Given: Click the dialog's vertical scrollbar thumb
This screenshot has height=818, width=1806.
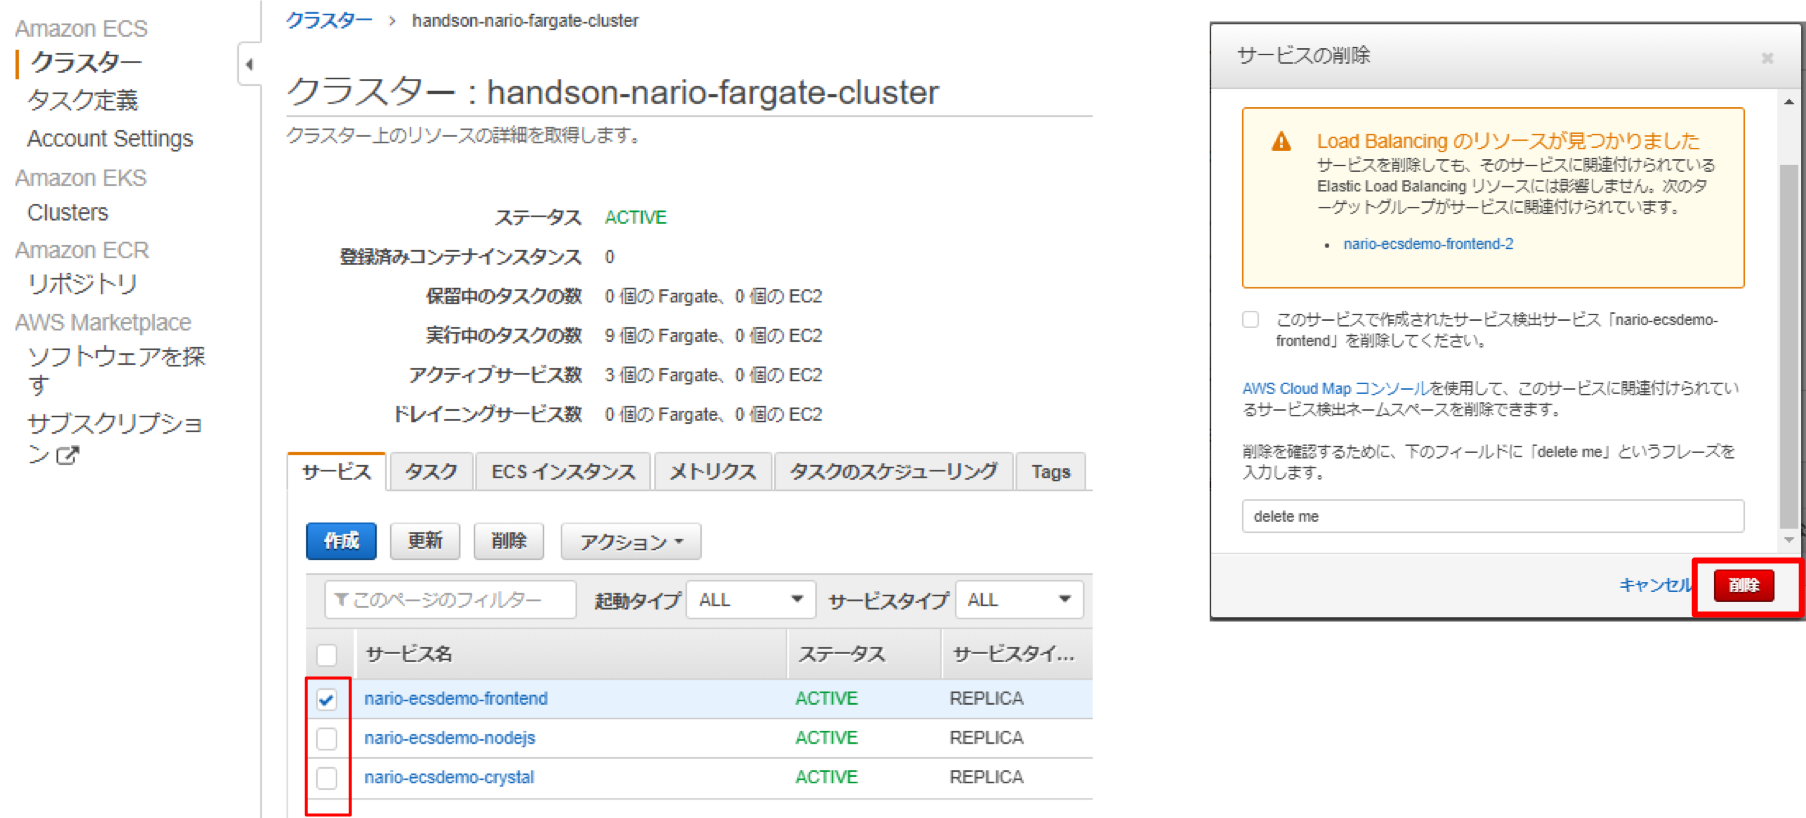Looking at the screenshot, I should click(x=1788, y=345).
